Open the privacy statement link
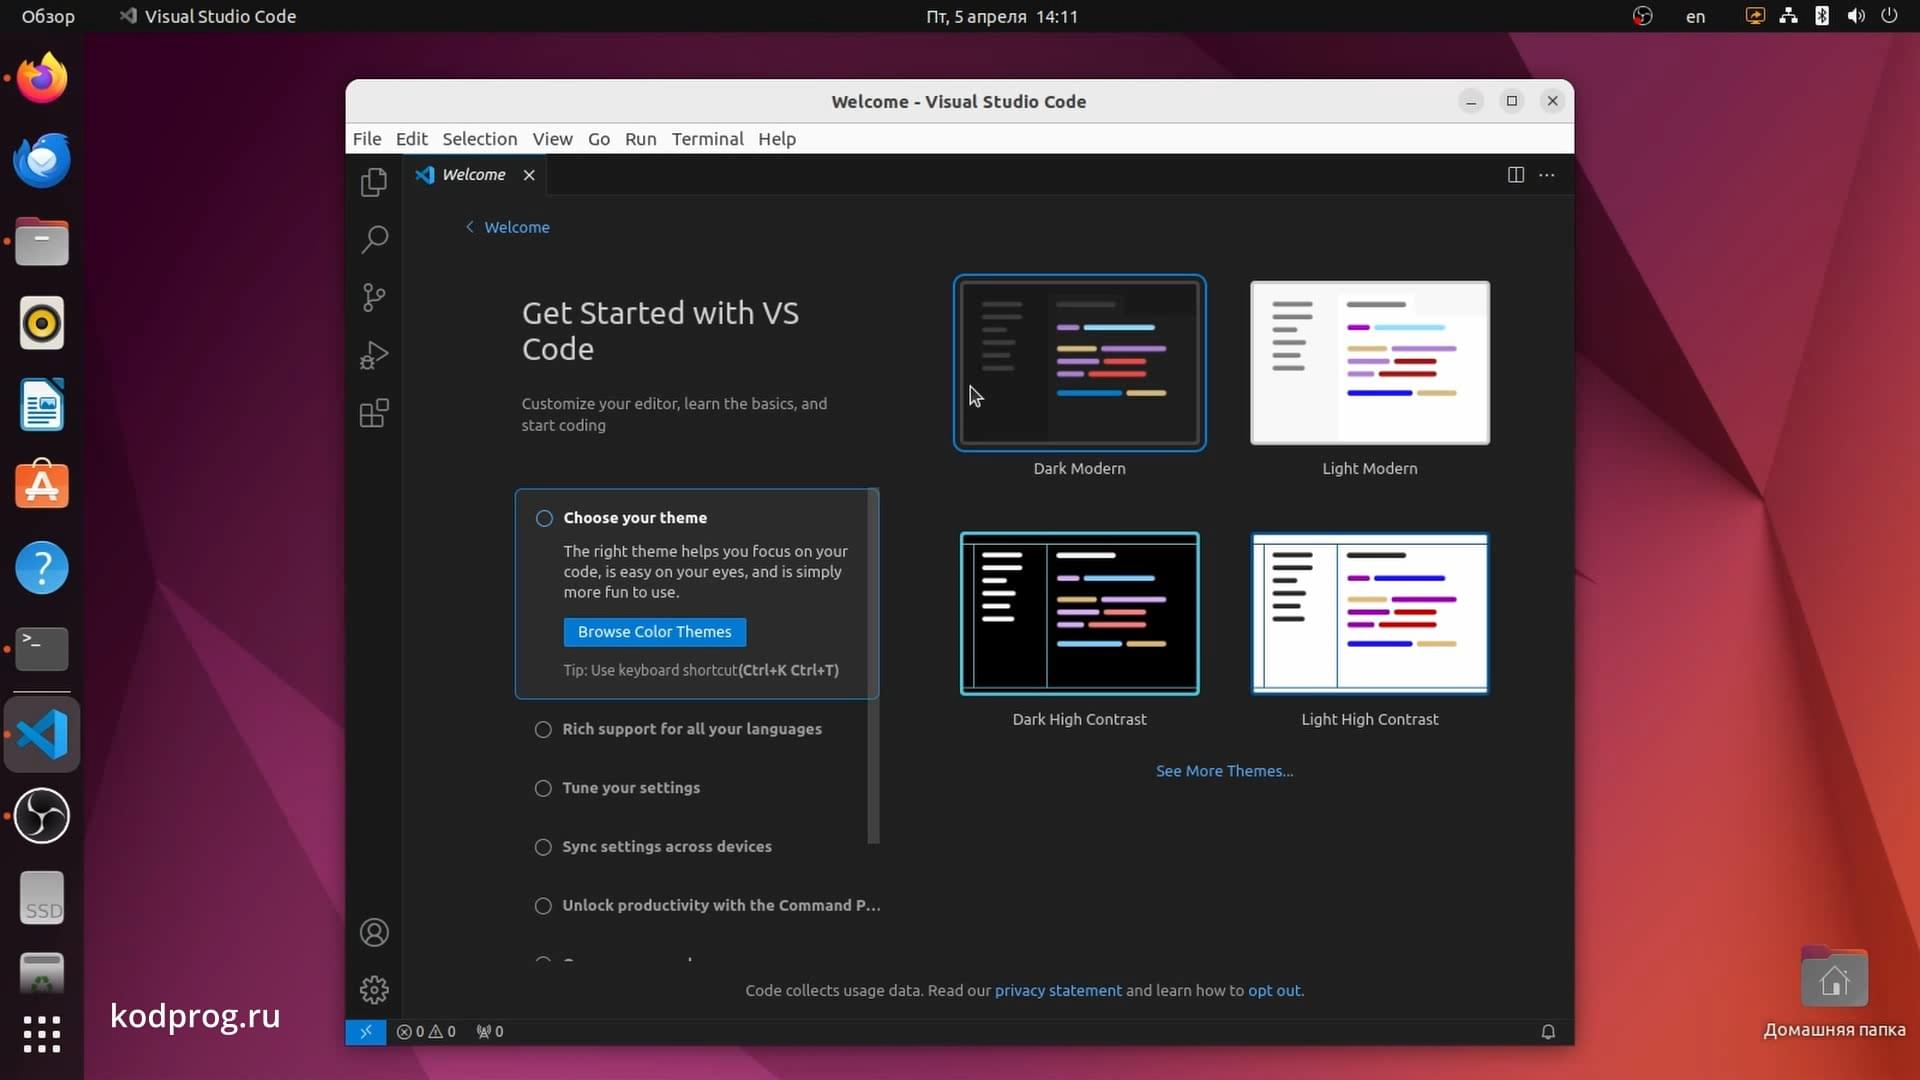1920x1080 pixels. 1058,991
